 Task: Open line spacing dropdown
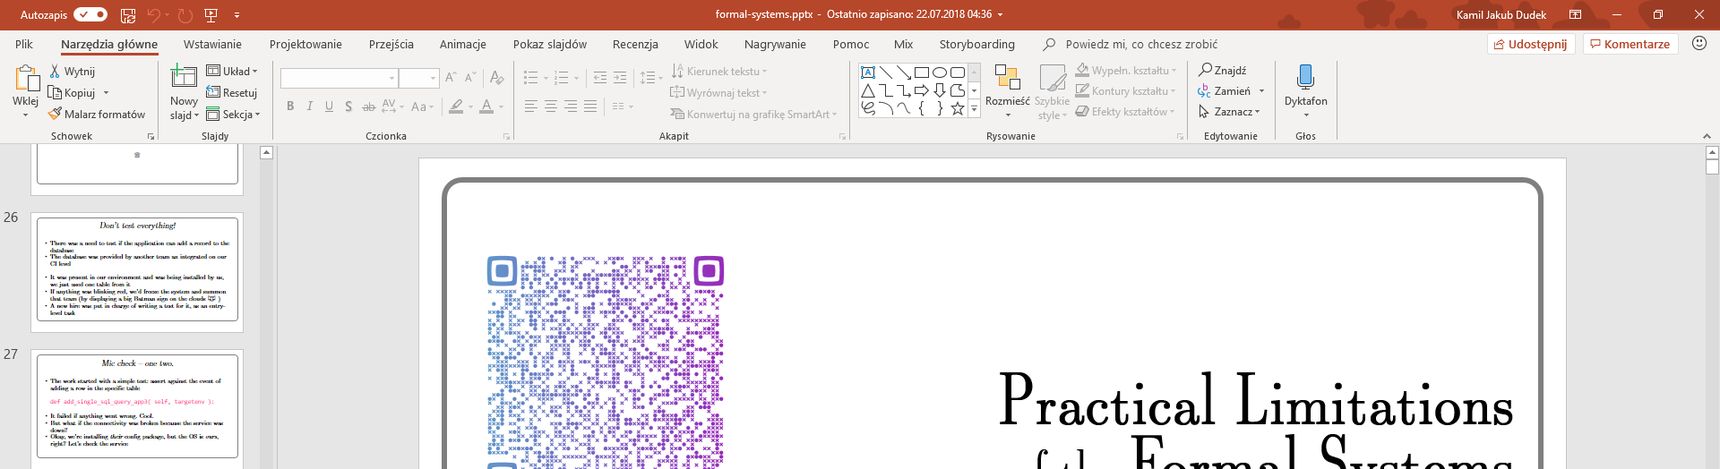(x=651, y=78)
